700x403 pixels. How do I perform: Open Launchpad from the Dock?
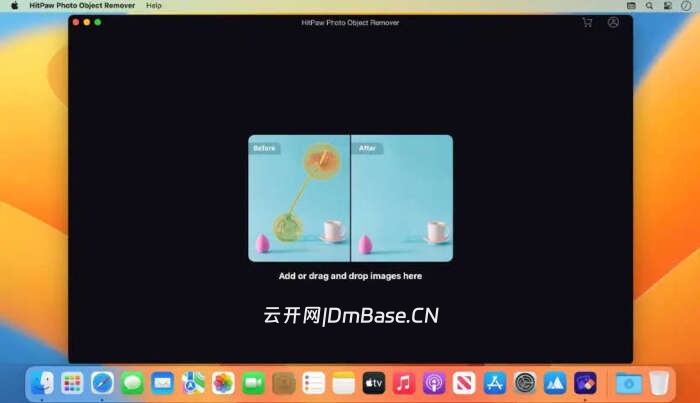click(x=72, y=383)
